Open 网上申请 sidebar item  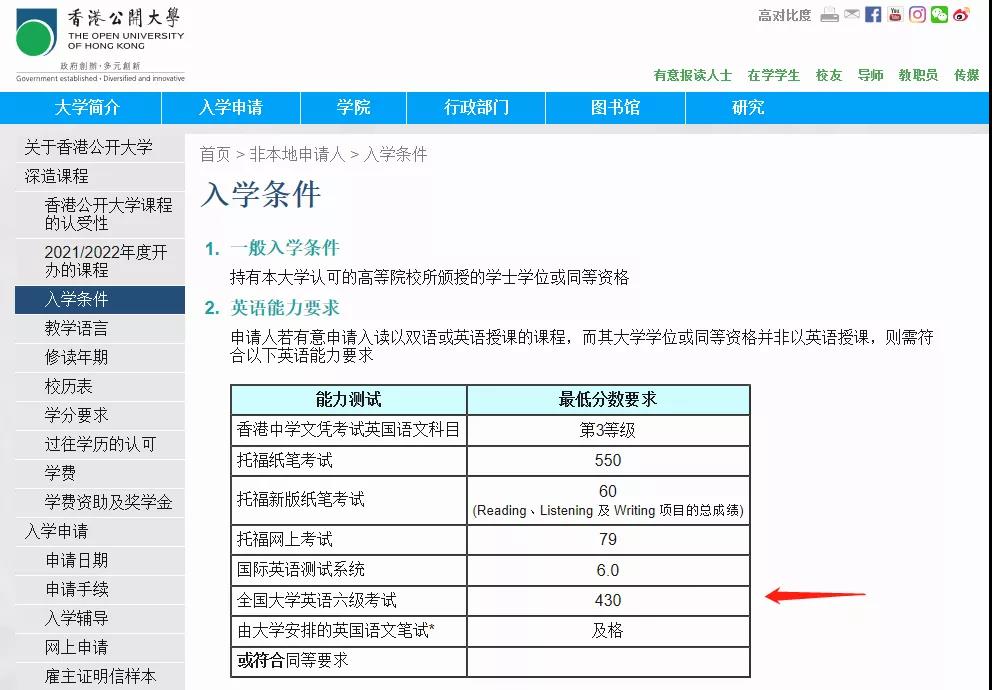point(100,648)
